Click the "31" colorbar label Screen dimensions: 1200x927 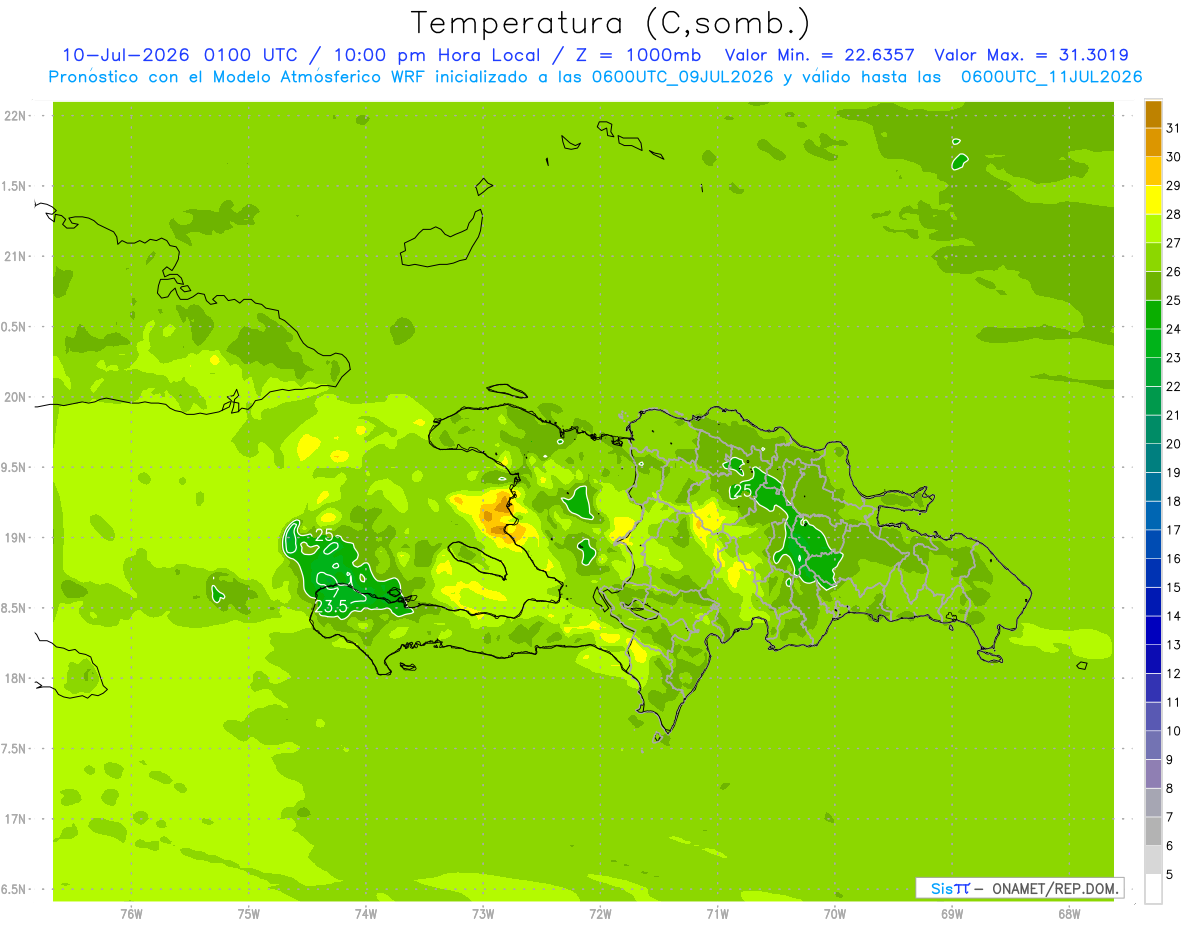(x=1173, y=128)
